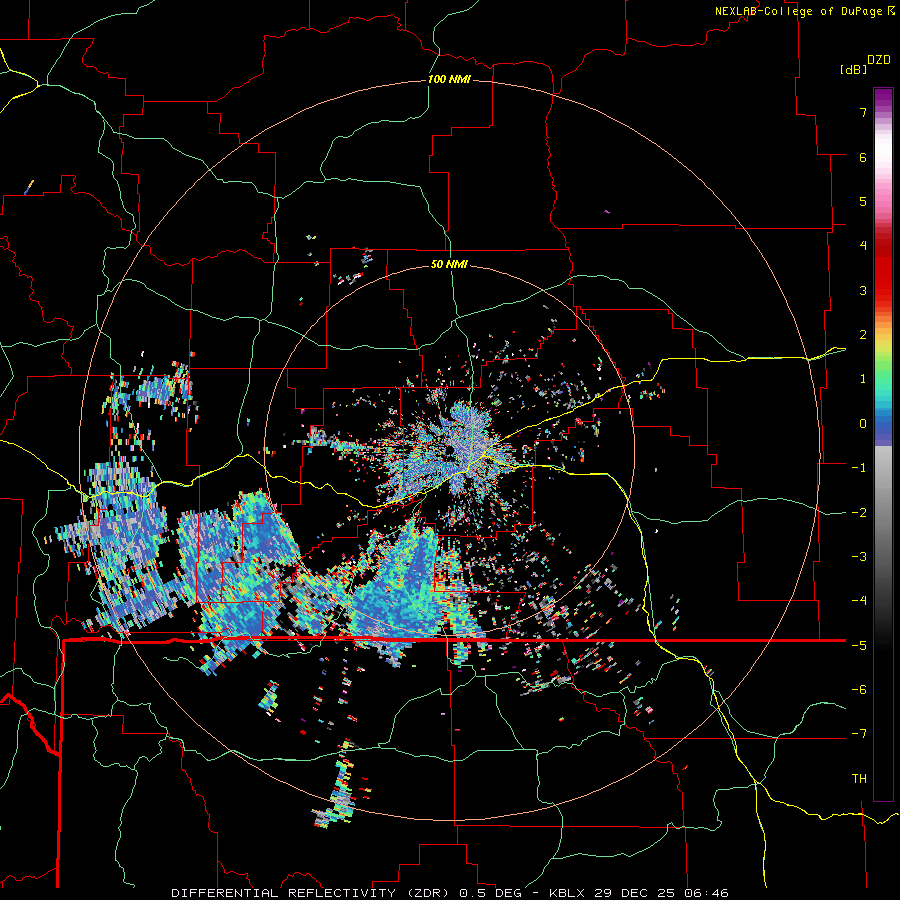Click the 6 value on color scale
900x900 pixels.
coord(863,157)
